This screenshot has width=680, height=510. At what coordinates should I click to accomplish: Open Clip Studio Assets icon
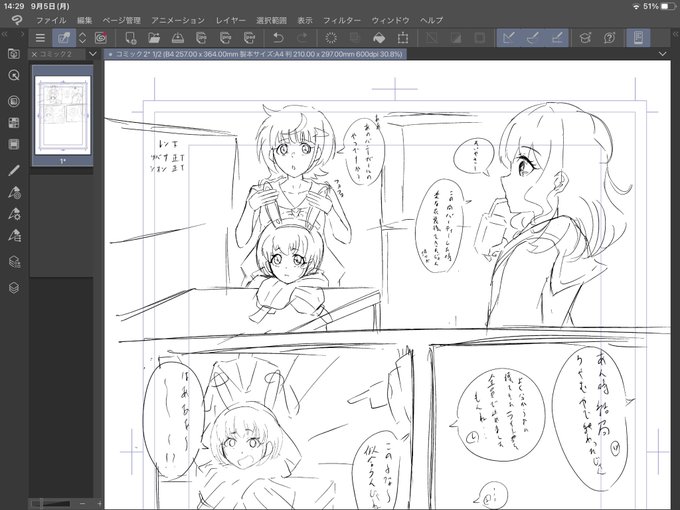pos(585,38)
